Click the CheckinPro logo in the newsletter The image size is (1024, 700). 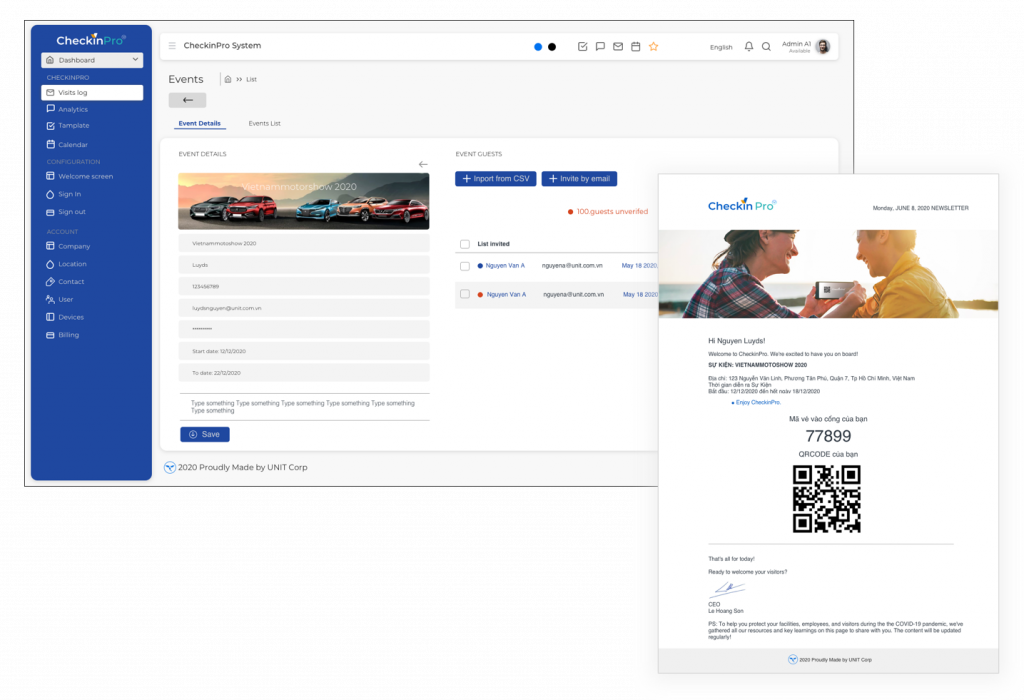[742, 205]
